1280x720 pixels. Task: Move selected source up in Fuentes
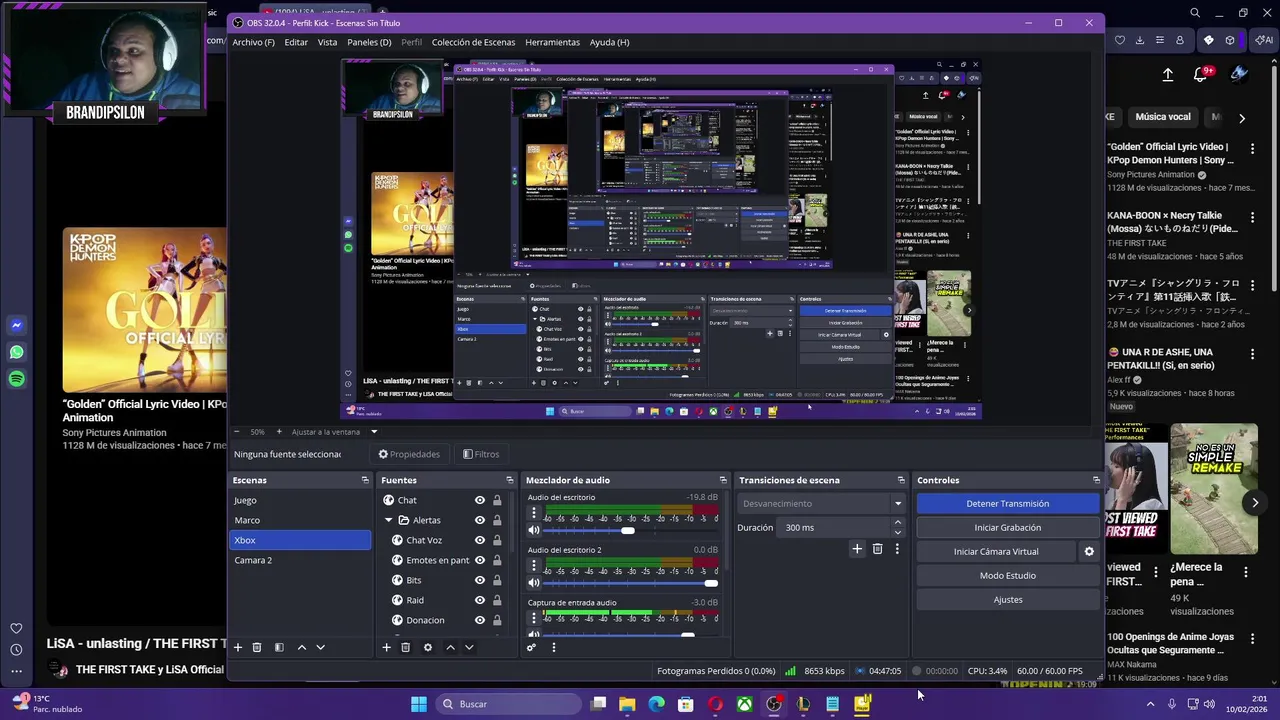450,647
